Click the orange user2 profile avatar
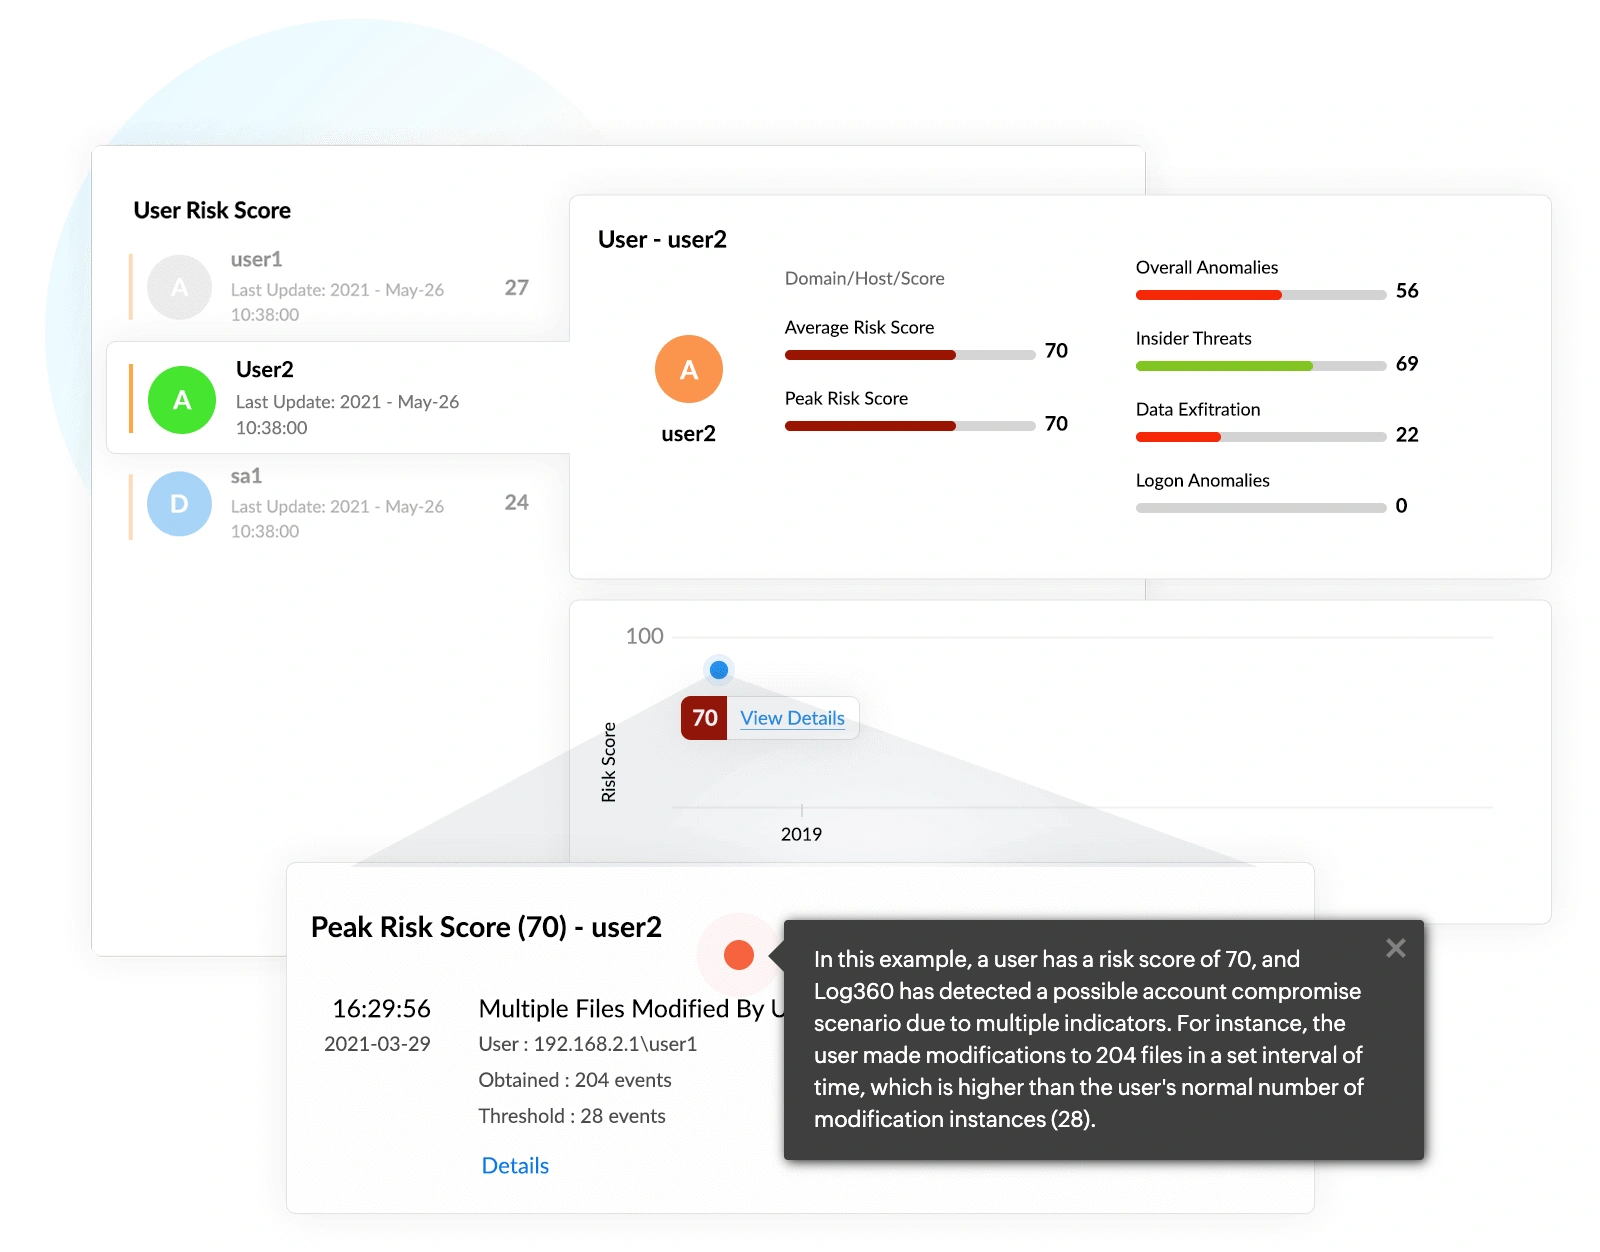The height and width of the screenshot is (1252, 1600). (x=689, y=369)
